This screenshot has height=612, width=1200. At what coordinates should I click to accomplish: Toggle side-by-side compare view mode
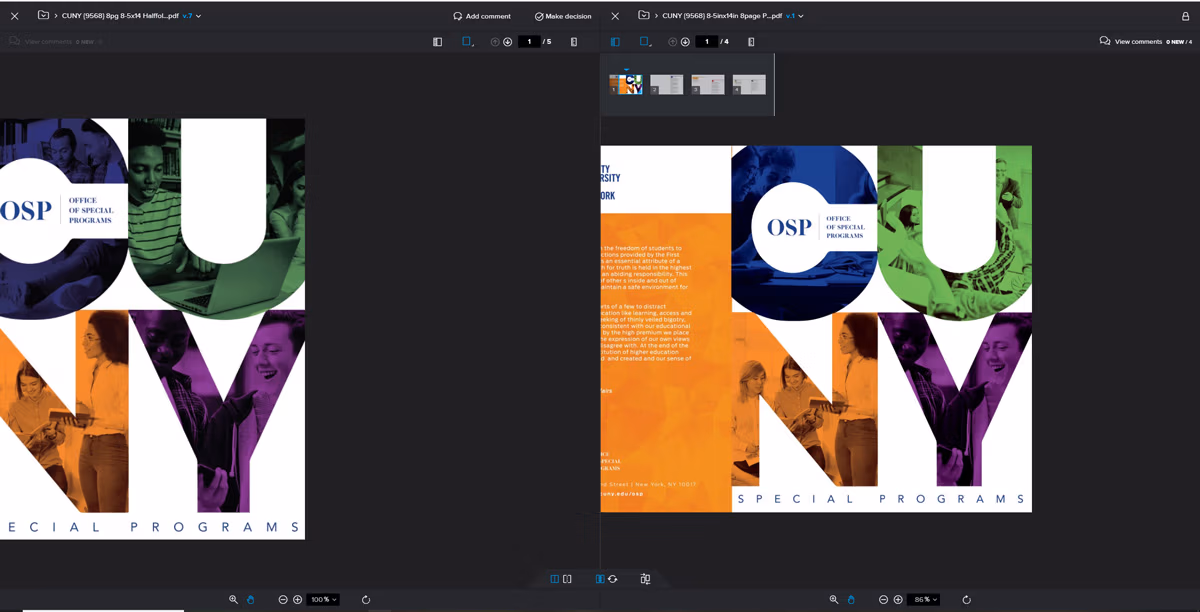coord(555,579)
